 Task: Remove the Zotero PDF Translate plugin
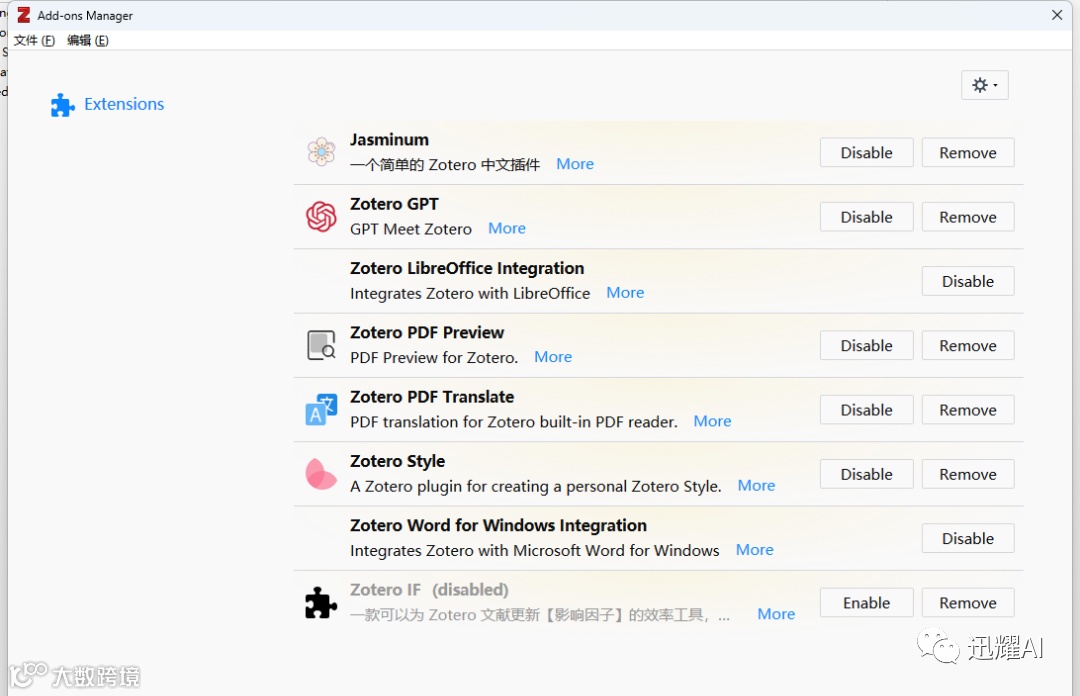click(x=967, y=410)
